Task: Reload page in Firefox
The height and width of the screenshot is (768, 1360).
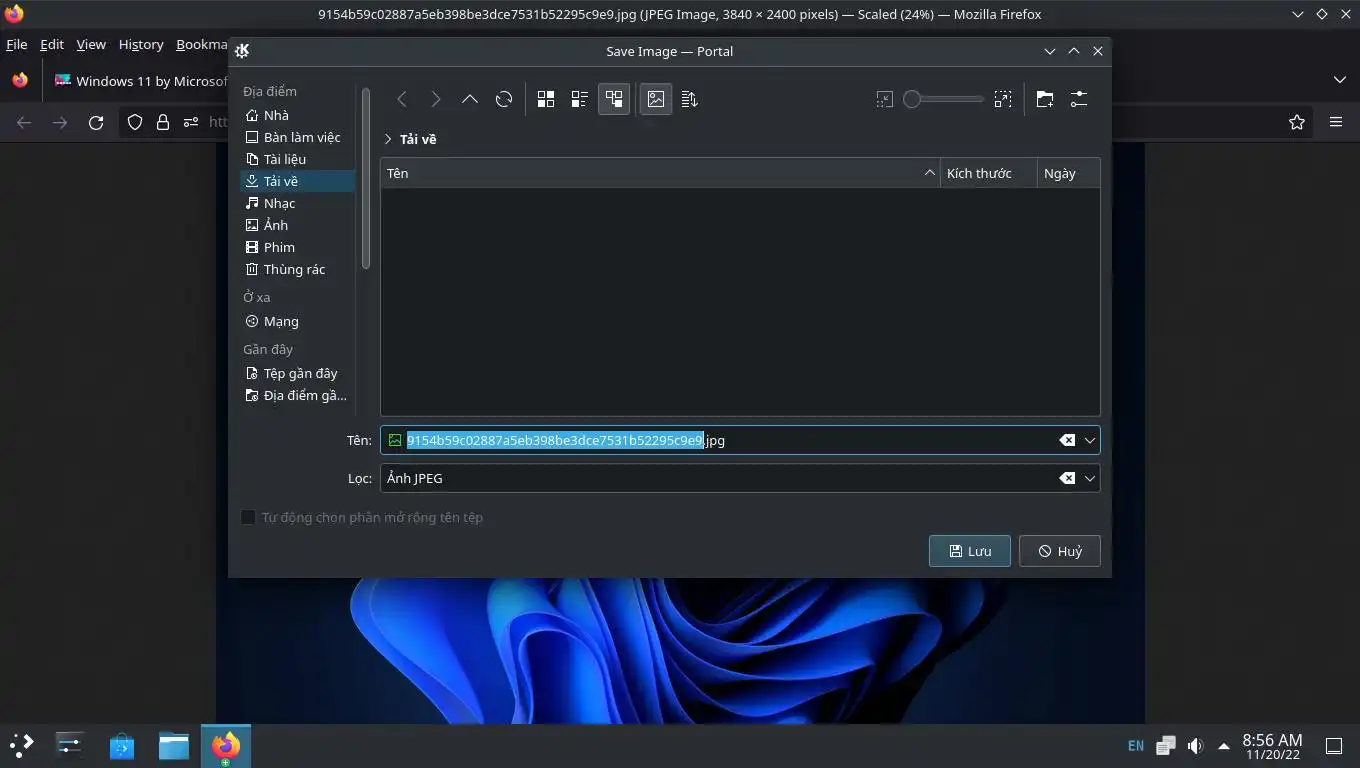Action: [96, 122]
